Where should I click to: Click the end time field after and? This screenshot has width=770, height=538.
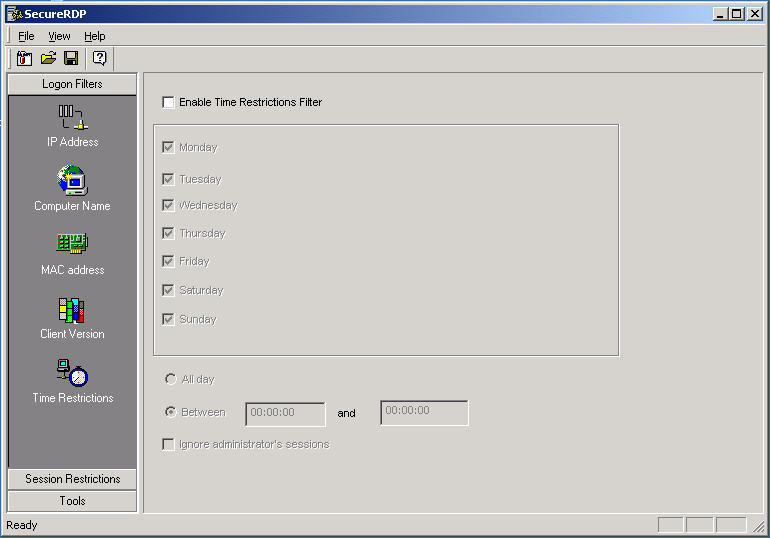[424, 412]
